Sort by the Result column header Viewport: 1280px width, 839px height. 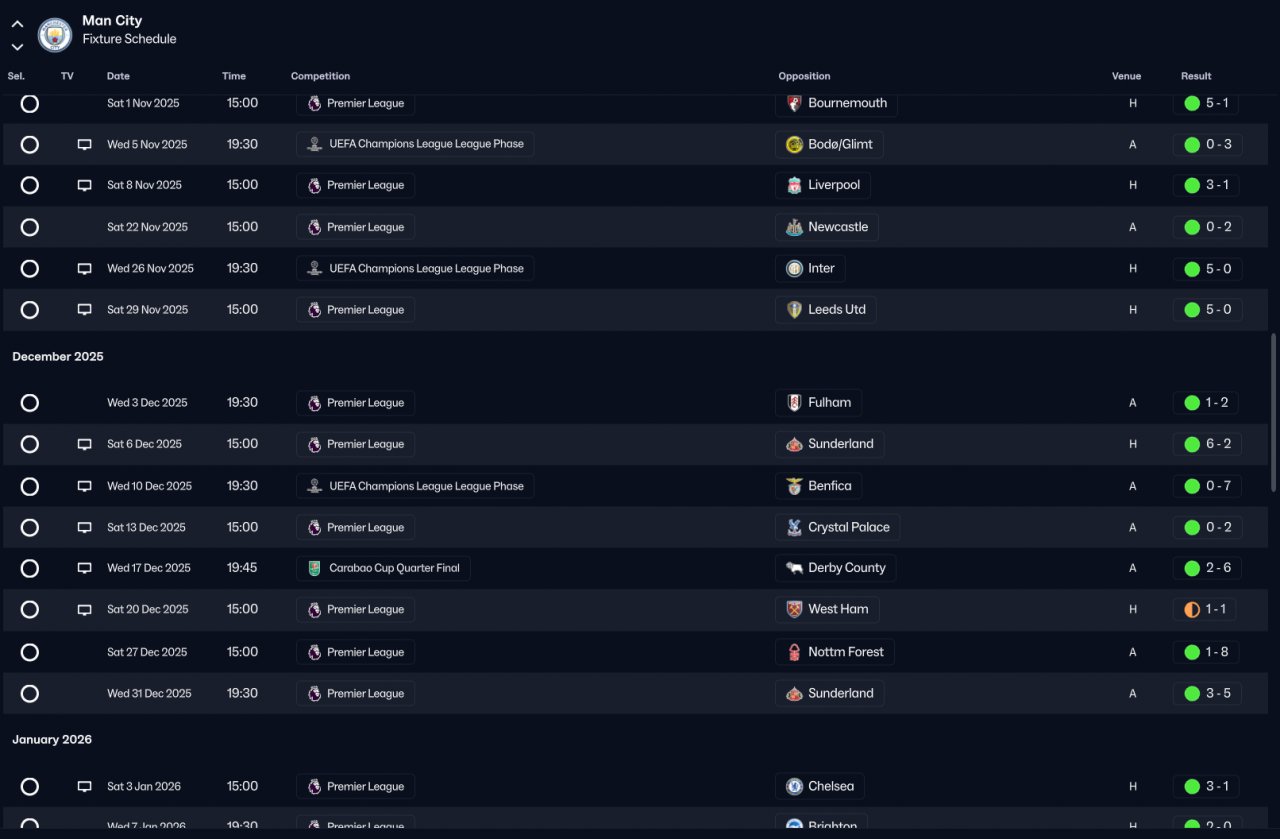(x=1196, y=76)
